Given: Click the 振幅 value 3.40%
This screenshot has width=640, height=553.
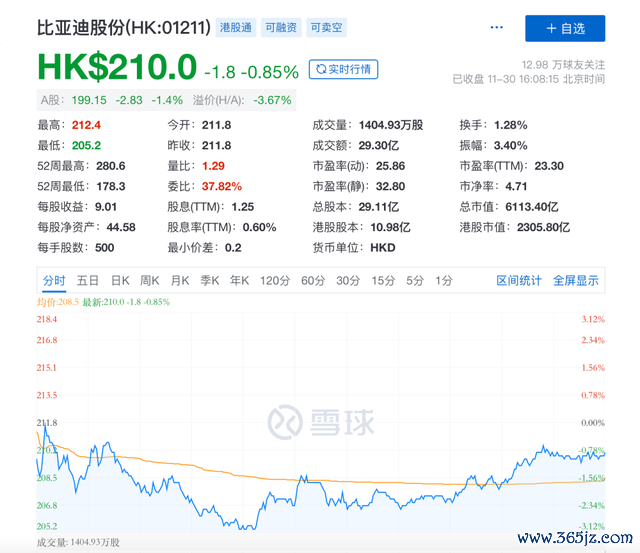Looking at the screenshot, I should coord(510,145).
